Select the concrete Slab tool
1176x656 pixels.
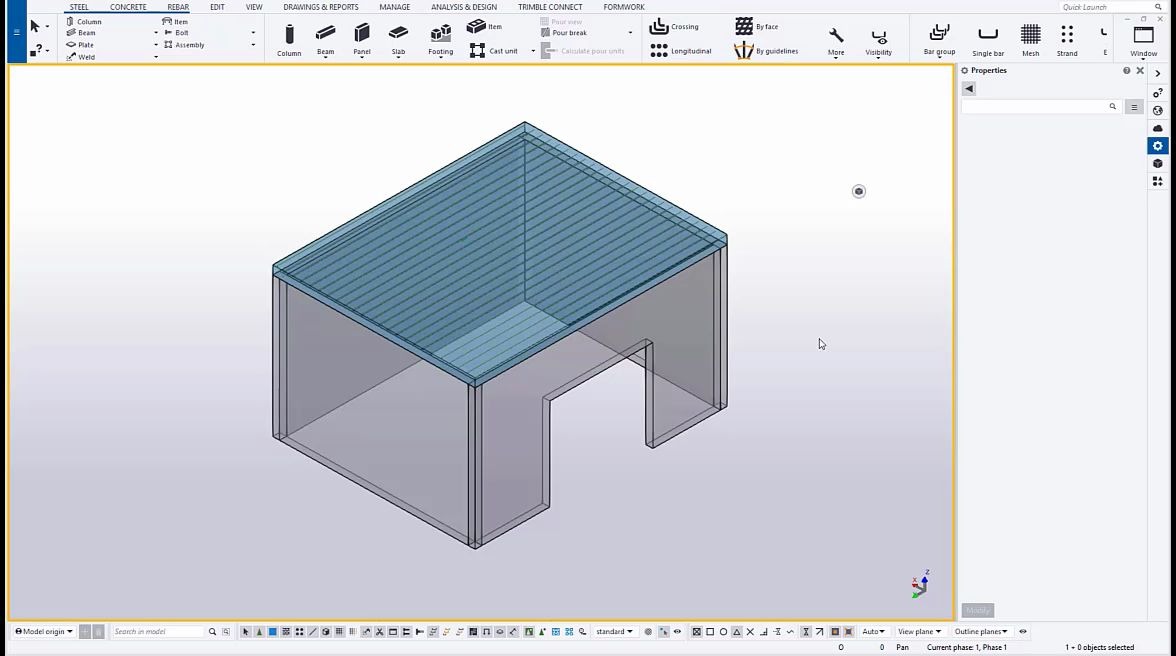398,40
